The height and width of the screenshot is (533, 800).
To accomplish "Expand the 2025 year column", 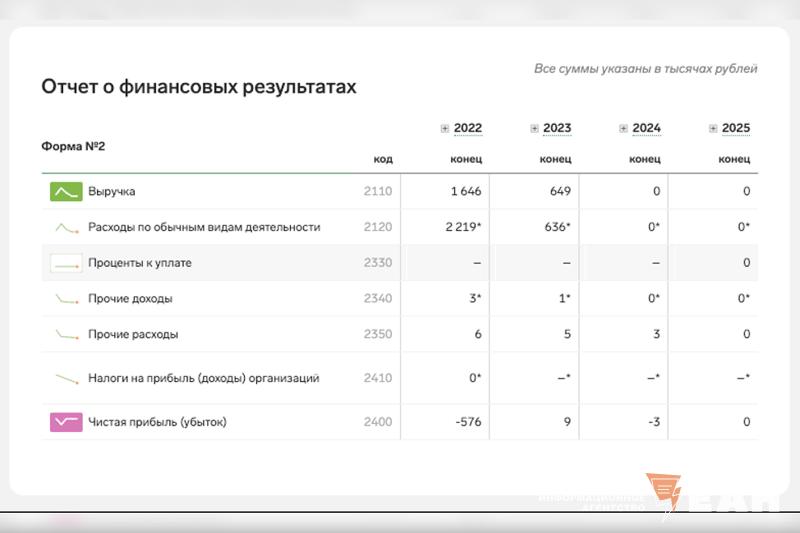I will click(x=713, y=129).
